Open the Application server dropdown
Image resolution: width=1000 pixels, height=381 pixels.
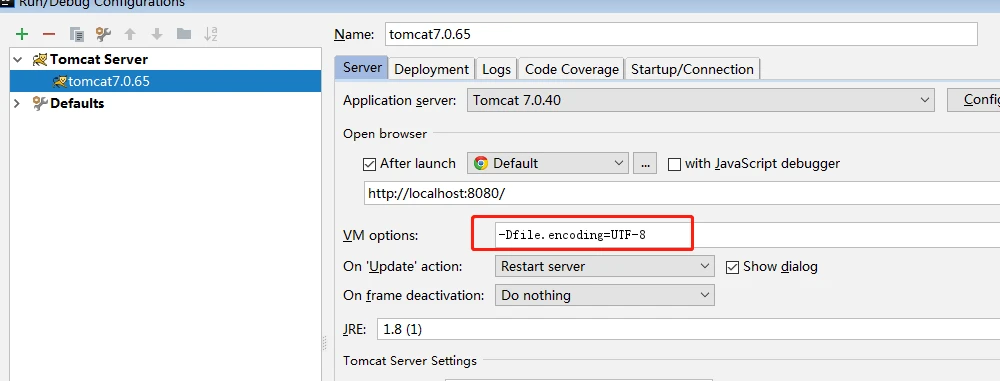pyautogui.click(x=700, y=100)
